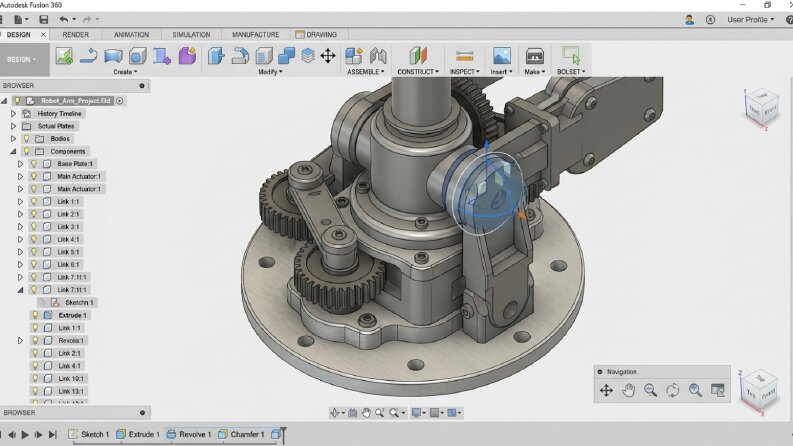Screen dimensions: 793x446
Task: Open the ASSEMBLE menu
Action: (x=365, y=72)
